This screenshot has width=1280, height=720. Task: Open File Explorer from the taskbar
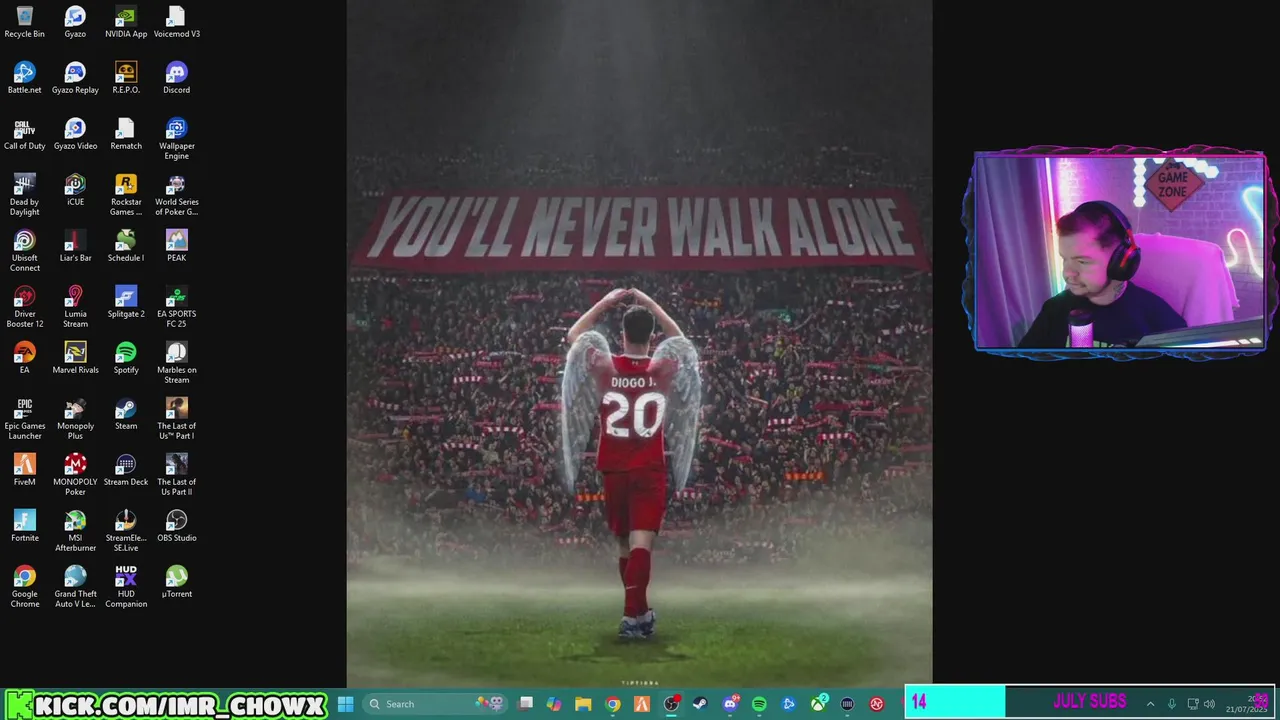coord(583,704)
